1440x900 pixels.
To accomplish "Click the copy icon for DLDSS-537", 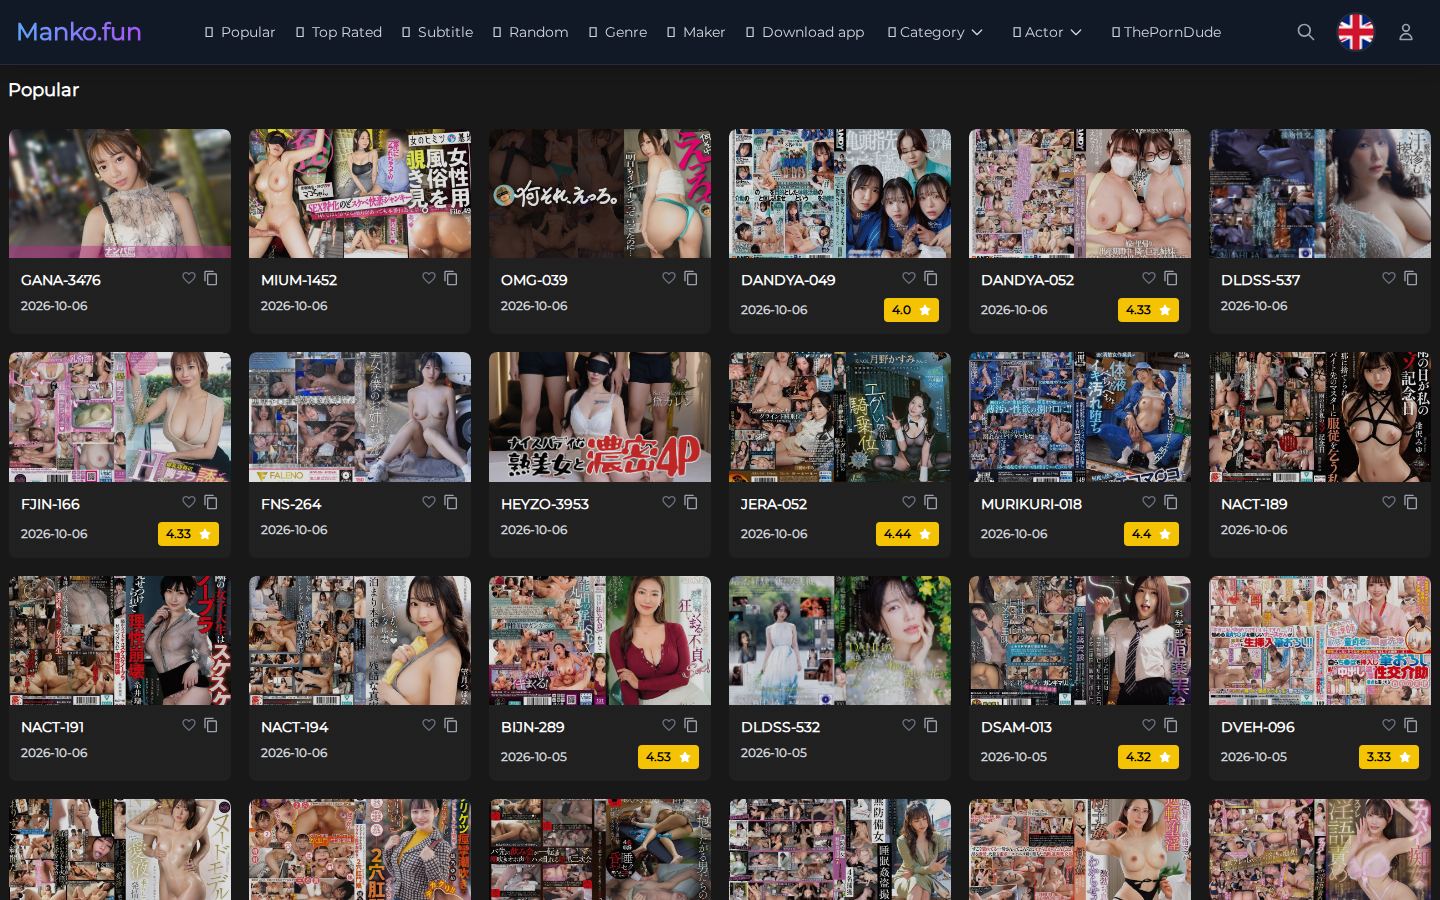I will (1411, 278).
